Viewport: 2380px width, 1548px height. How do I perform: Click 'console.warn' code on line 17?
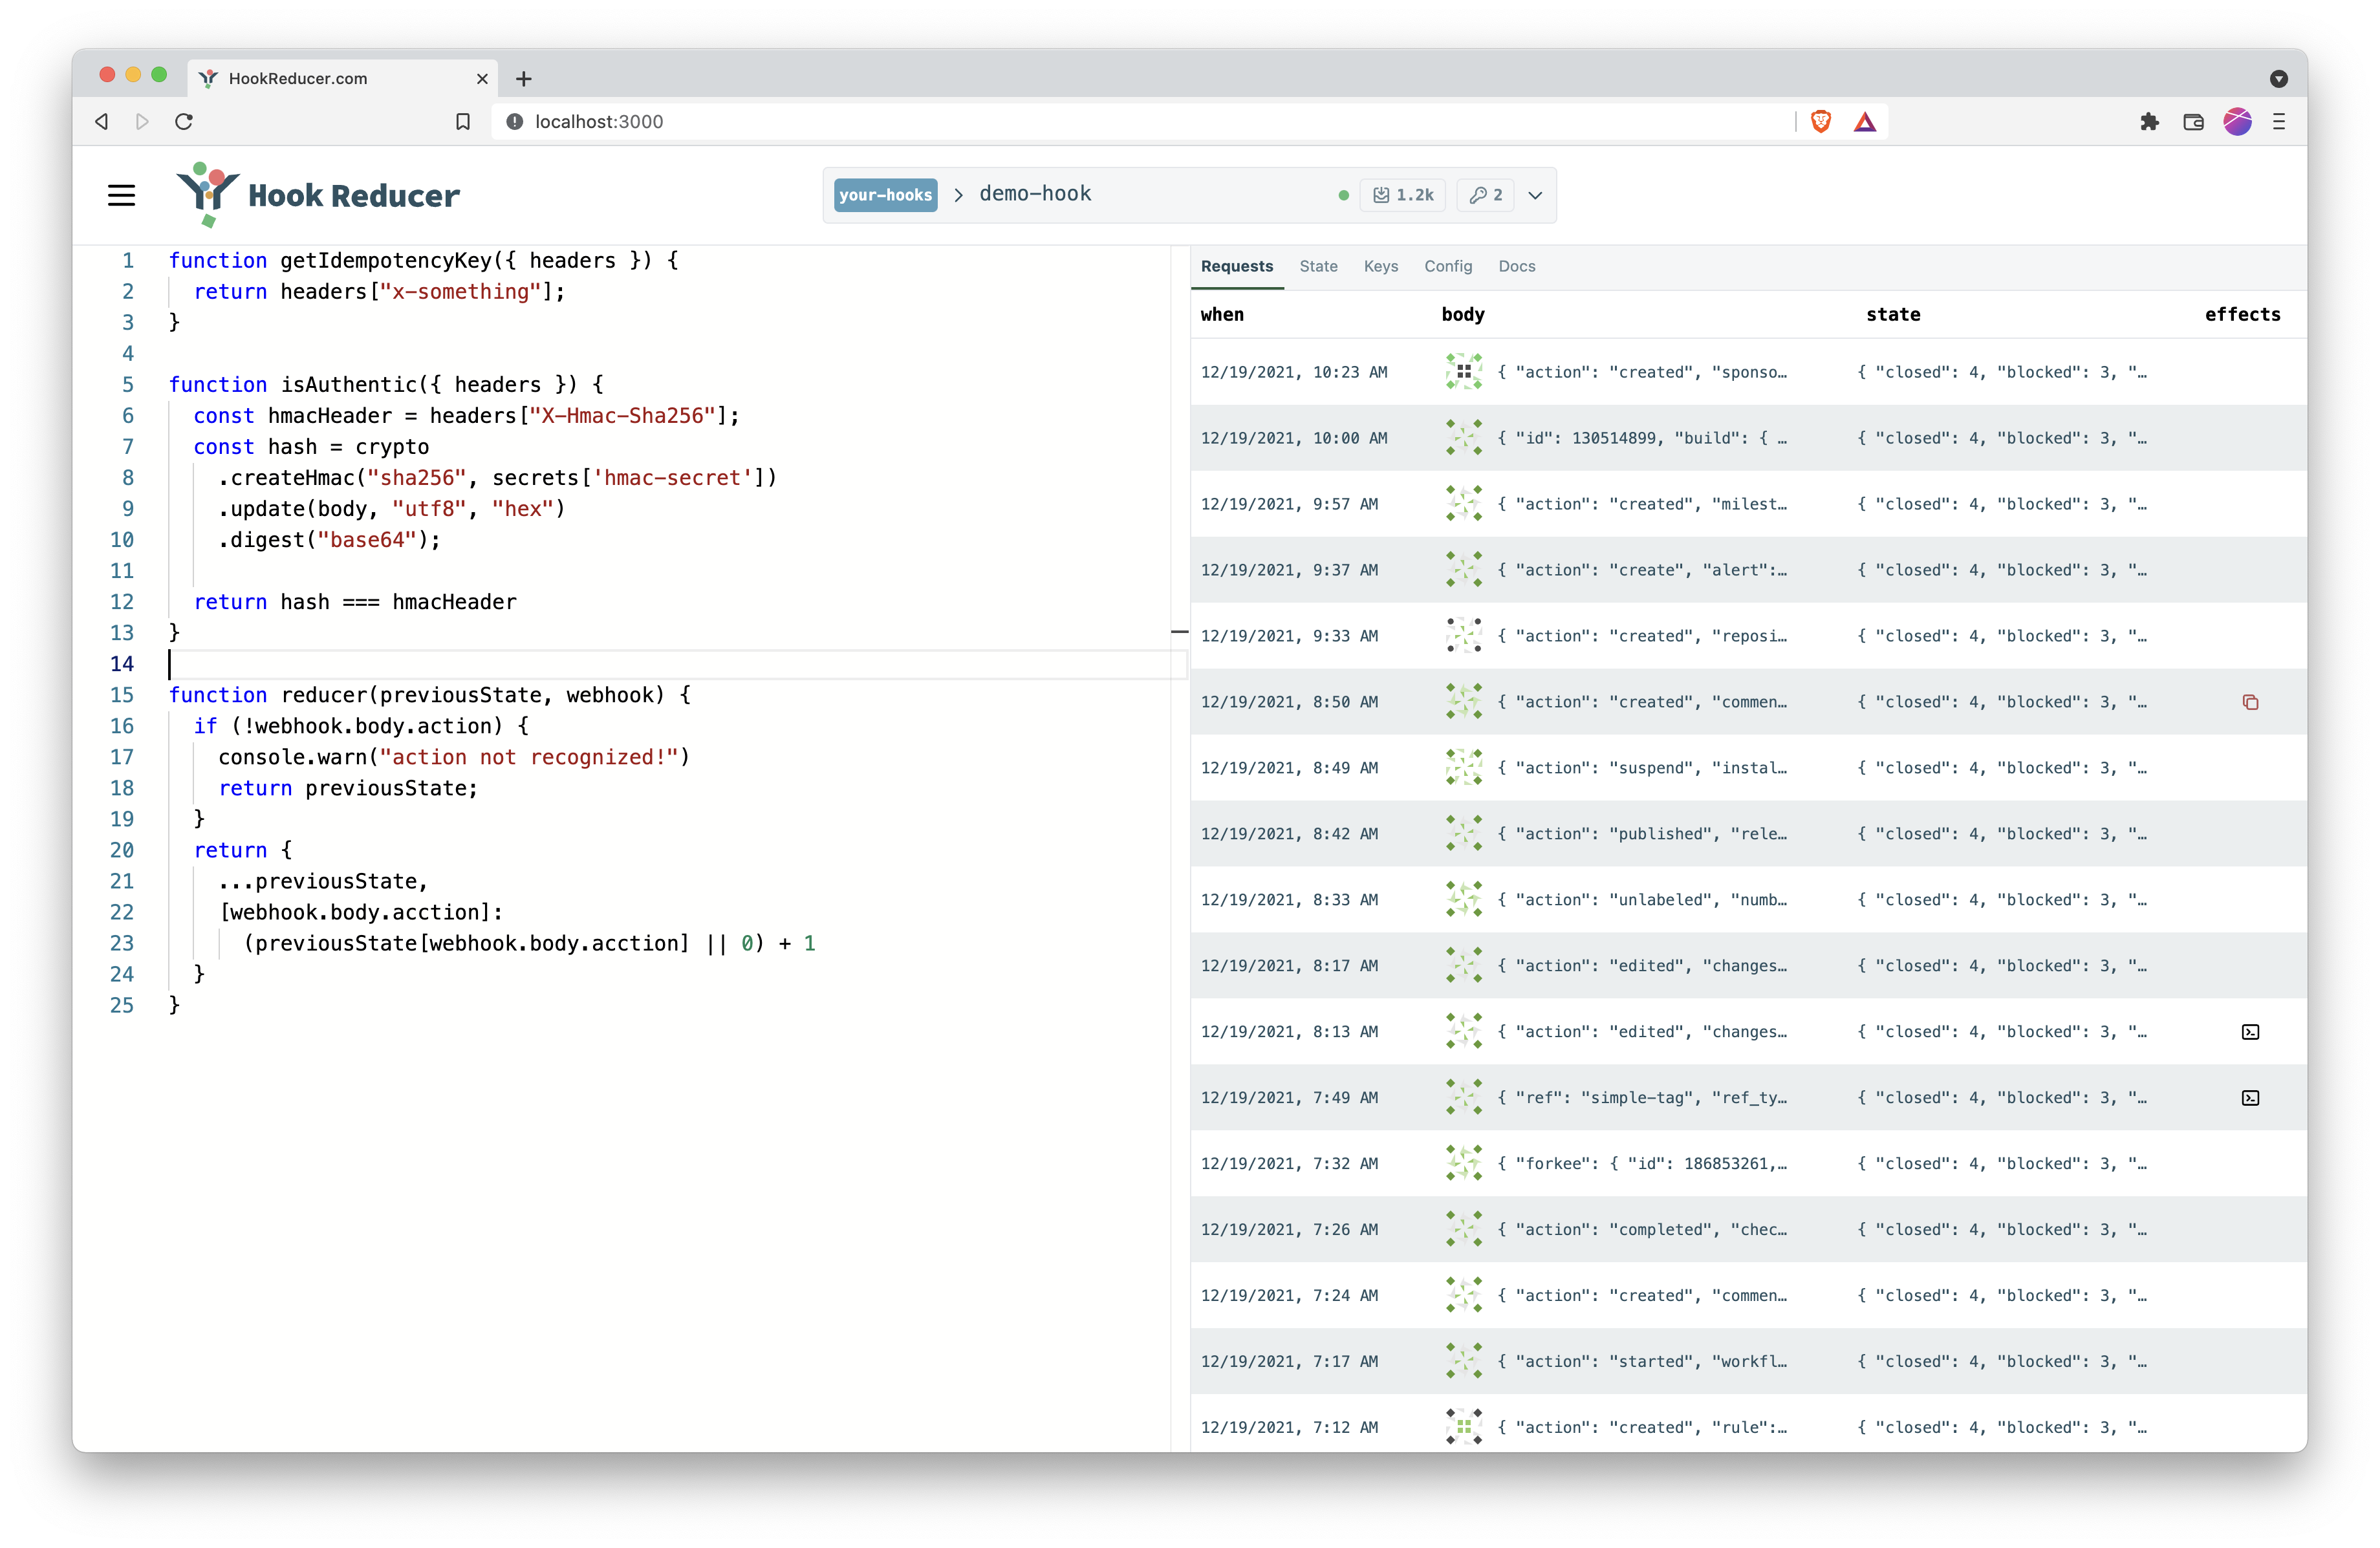tap(454, 757)
